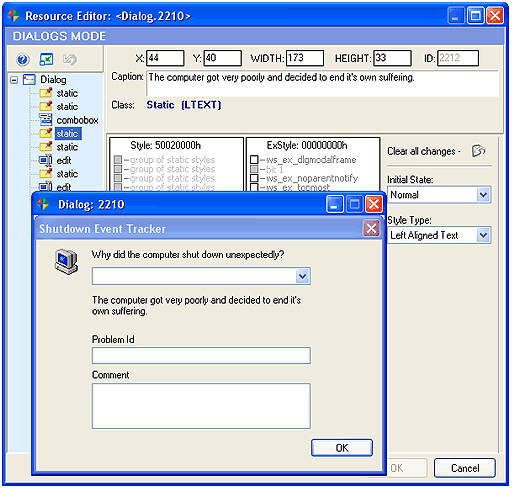Click the Cancel button
The image size is (512, 489).
click(x=465, y=468)
